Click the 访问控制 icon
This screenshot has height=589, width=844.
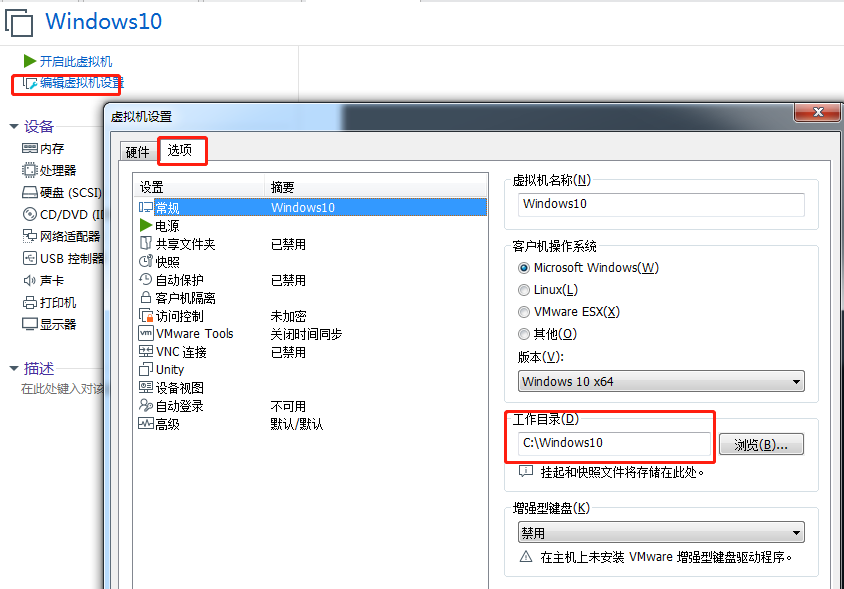(146, 315)
